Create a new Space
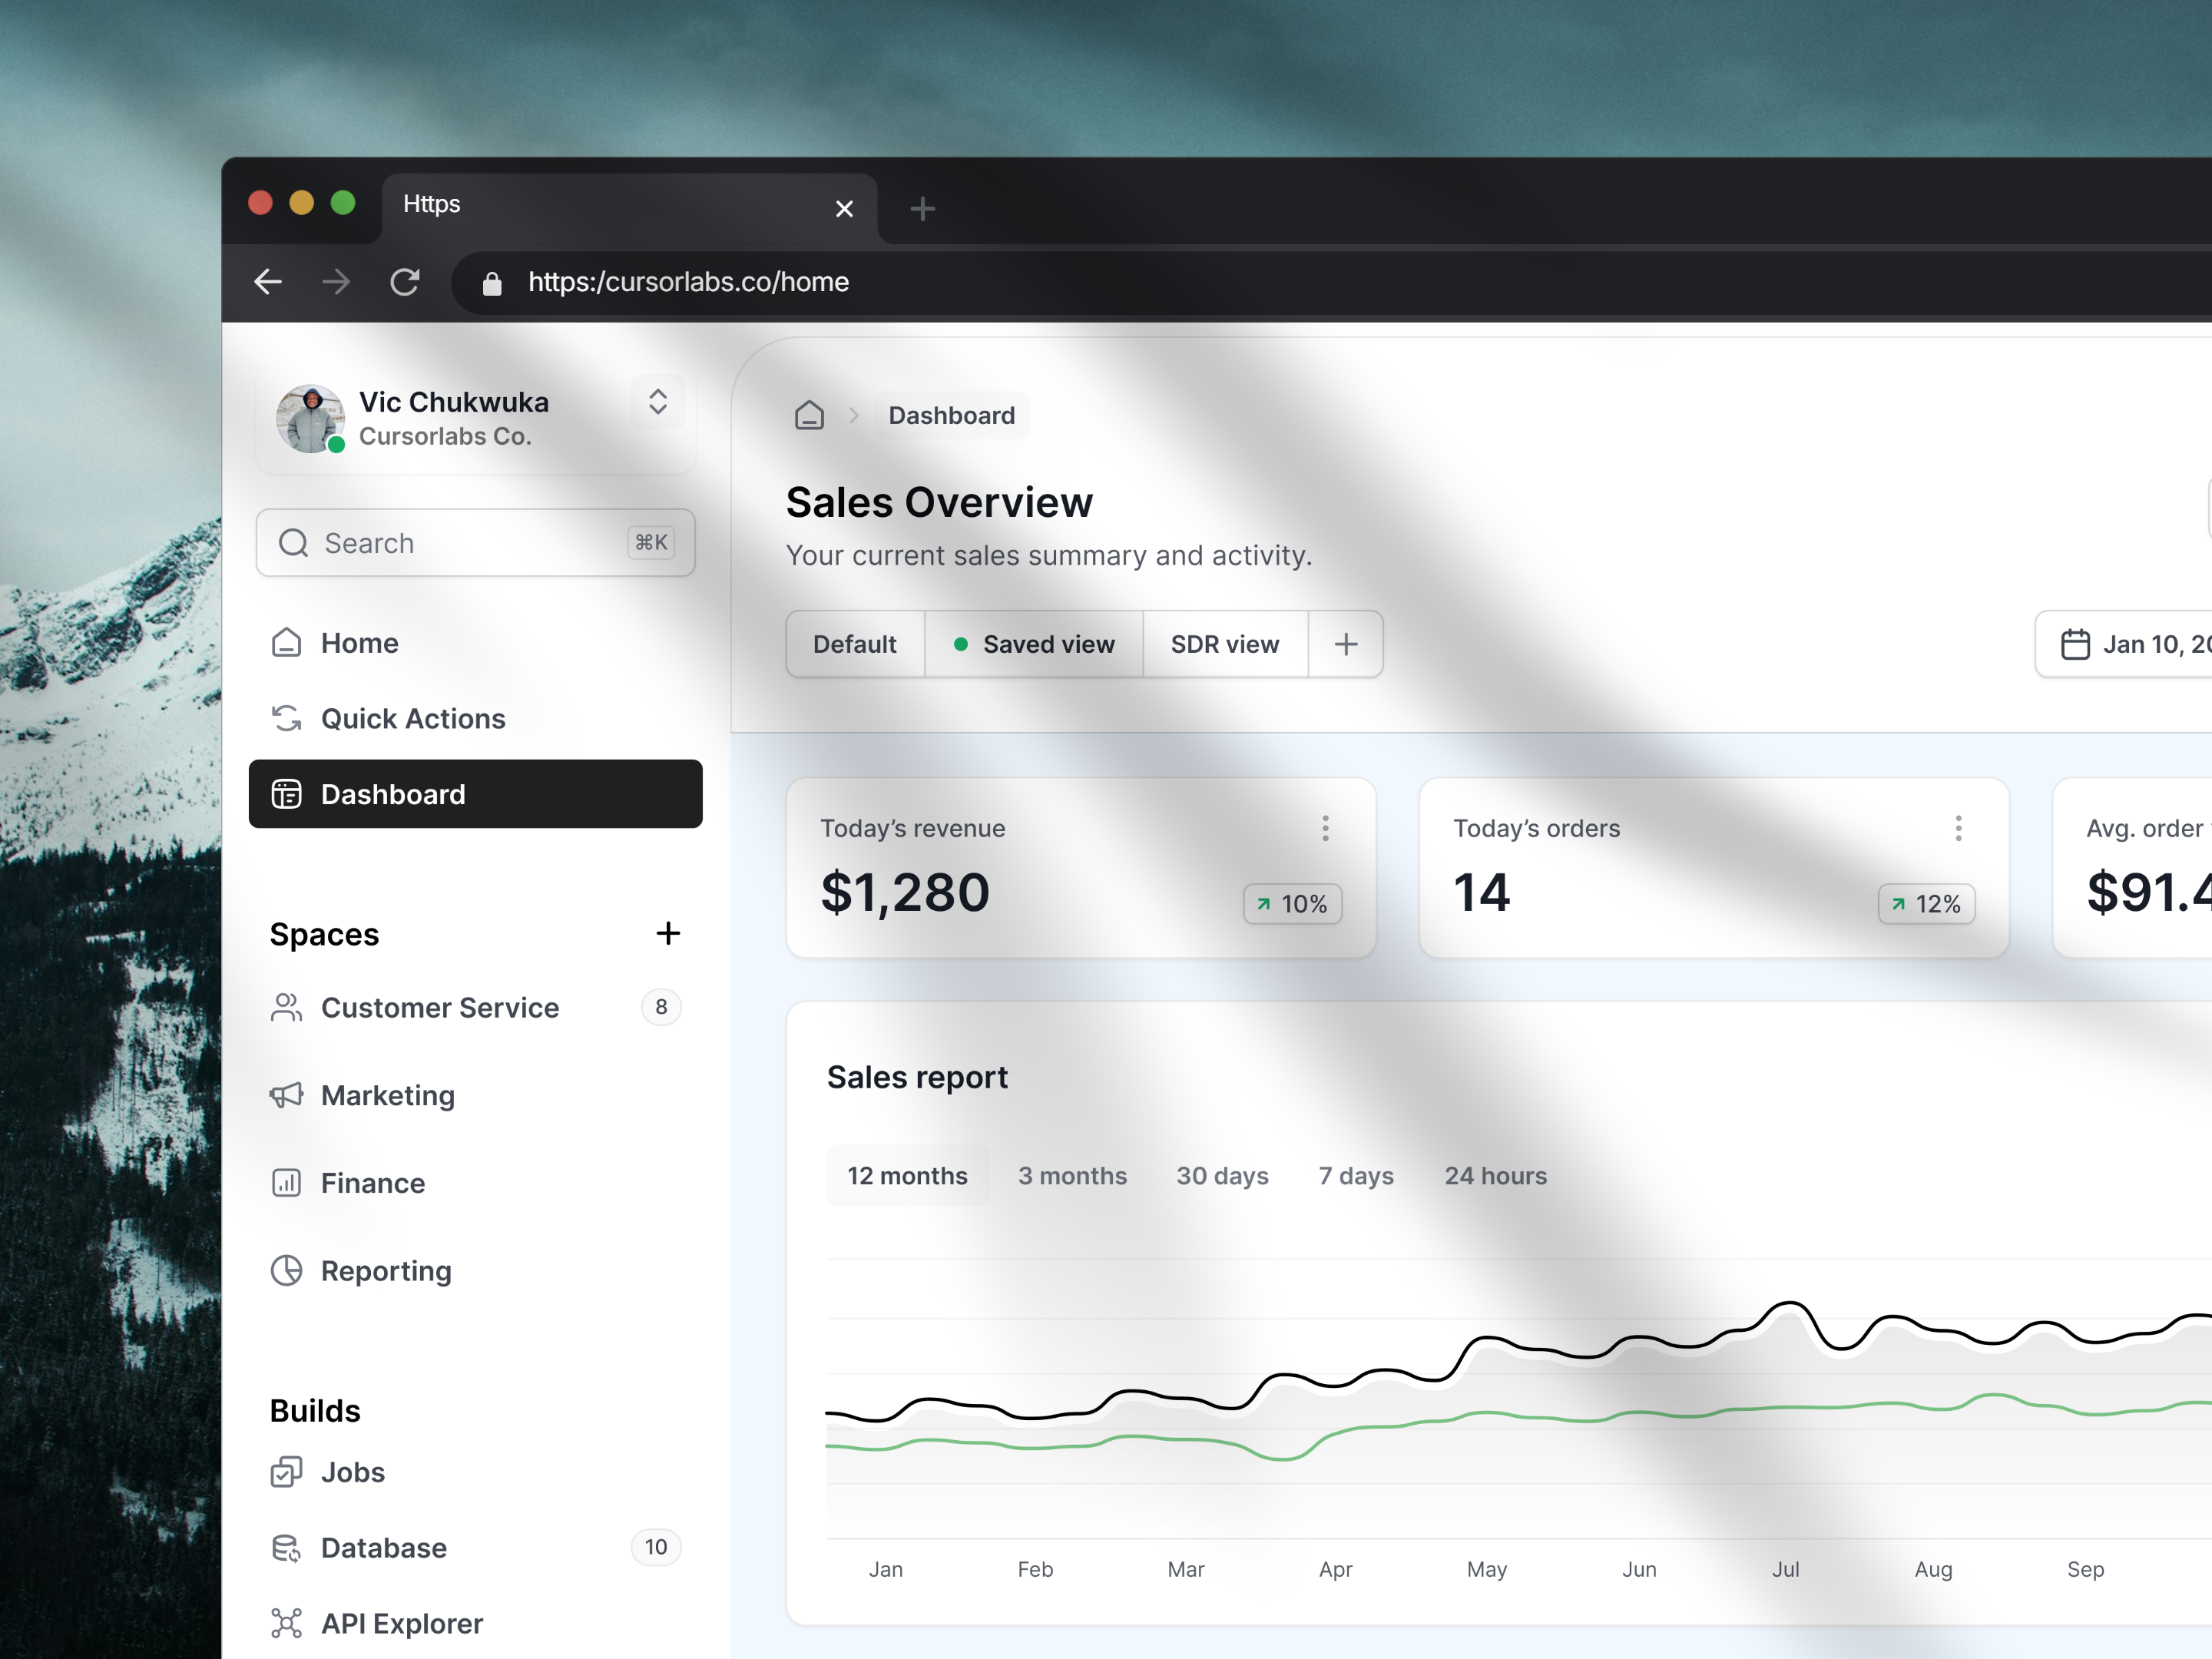The image size is (2212, 1659). [668, 933]
